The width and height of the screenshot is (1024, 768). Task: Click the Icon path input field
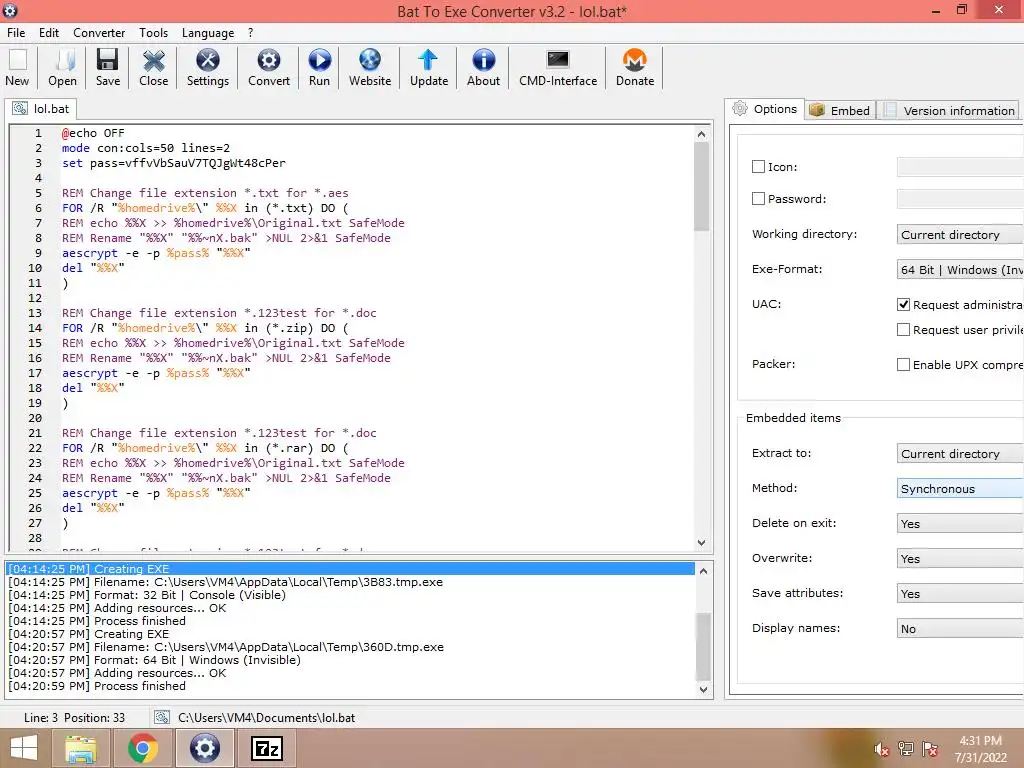(x=960, y=167)
